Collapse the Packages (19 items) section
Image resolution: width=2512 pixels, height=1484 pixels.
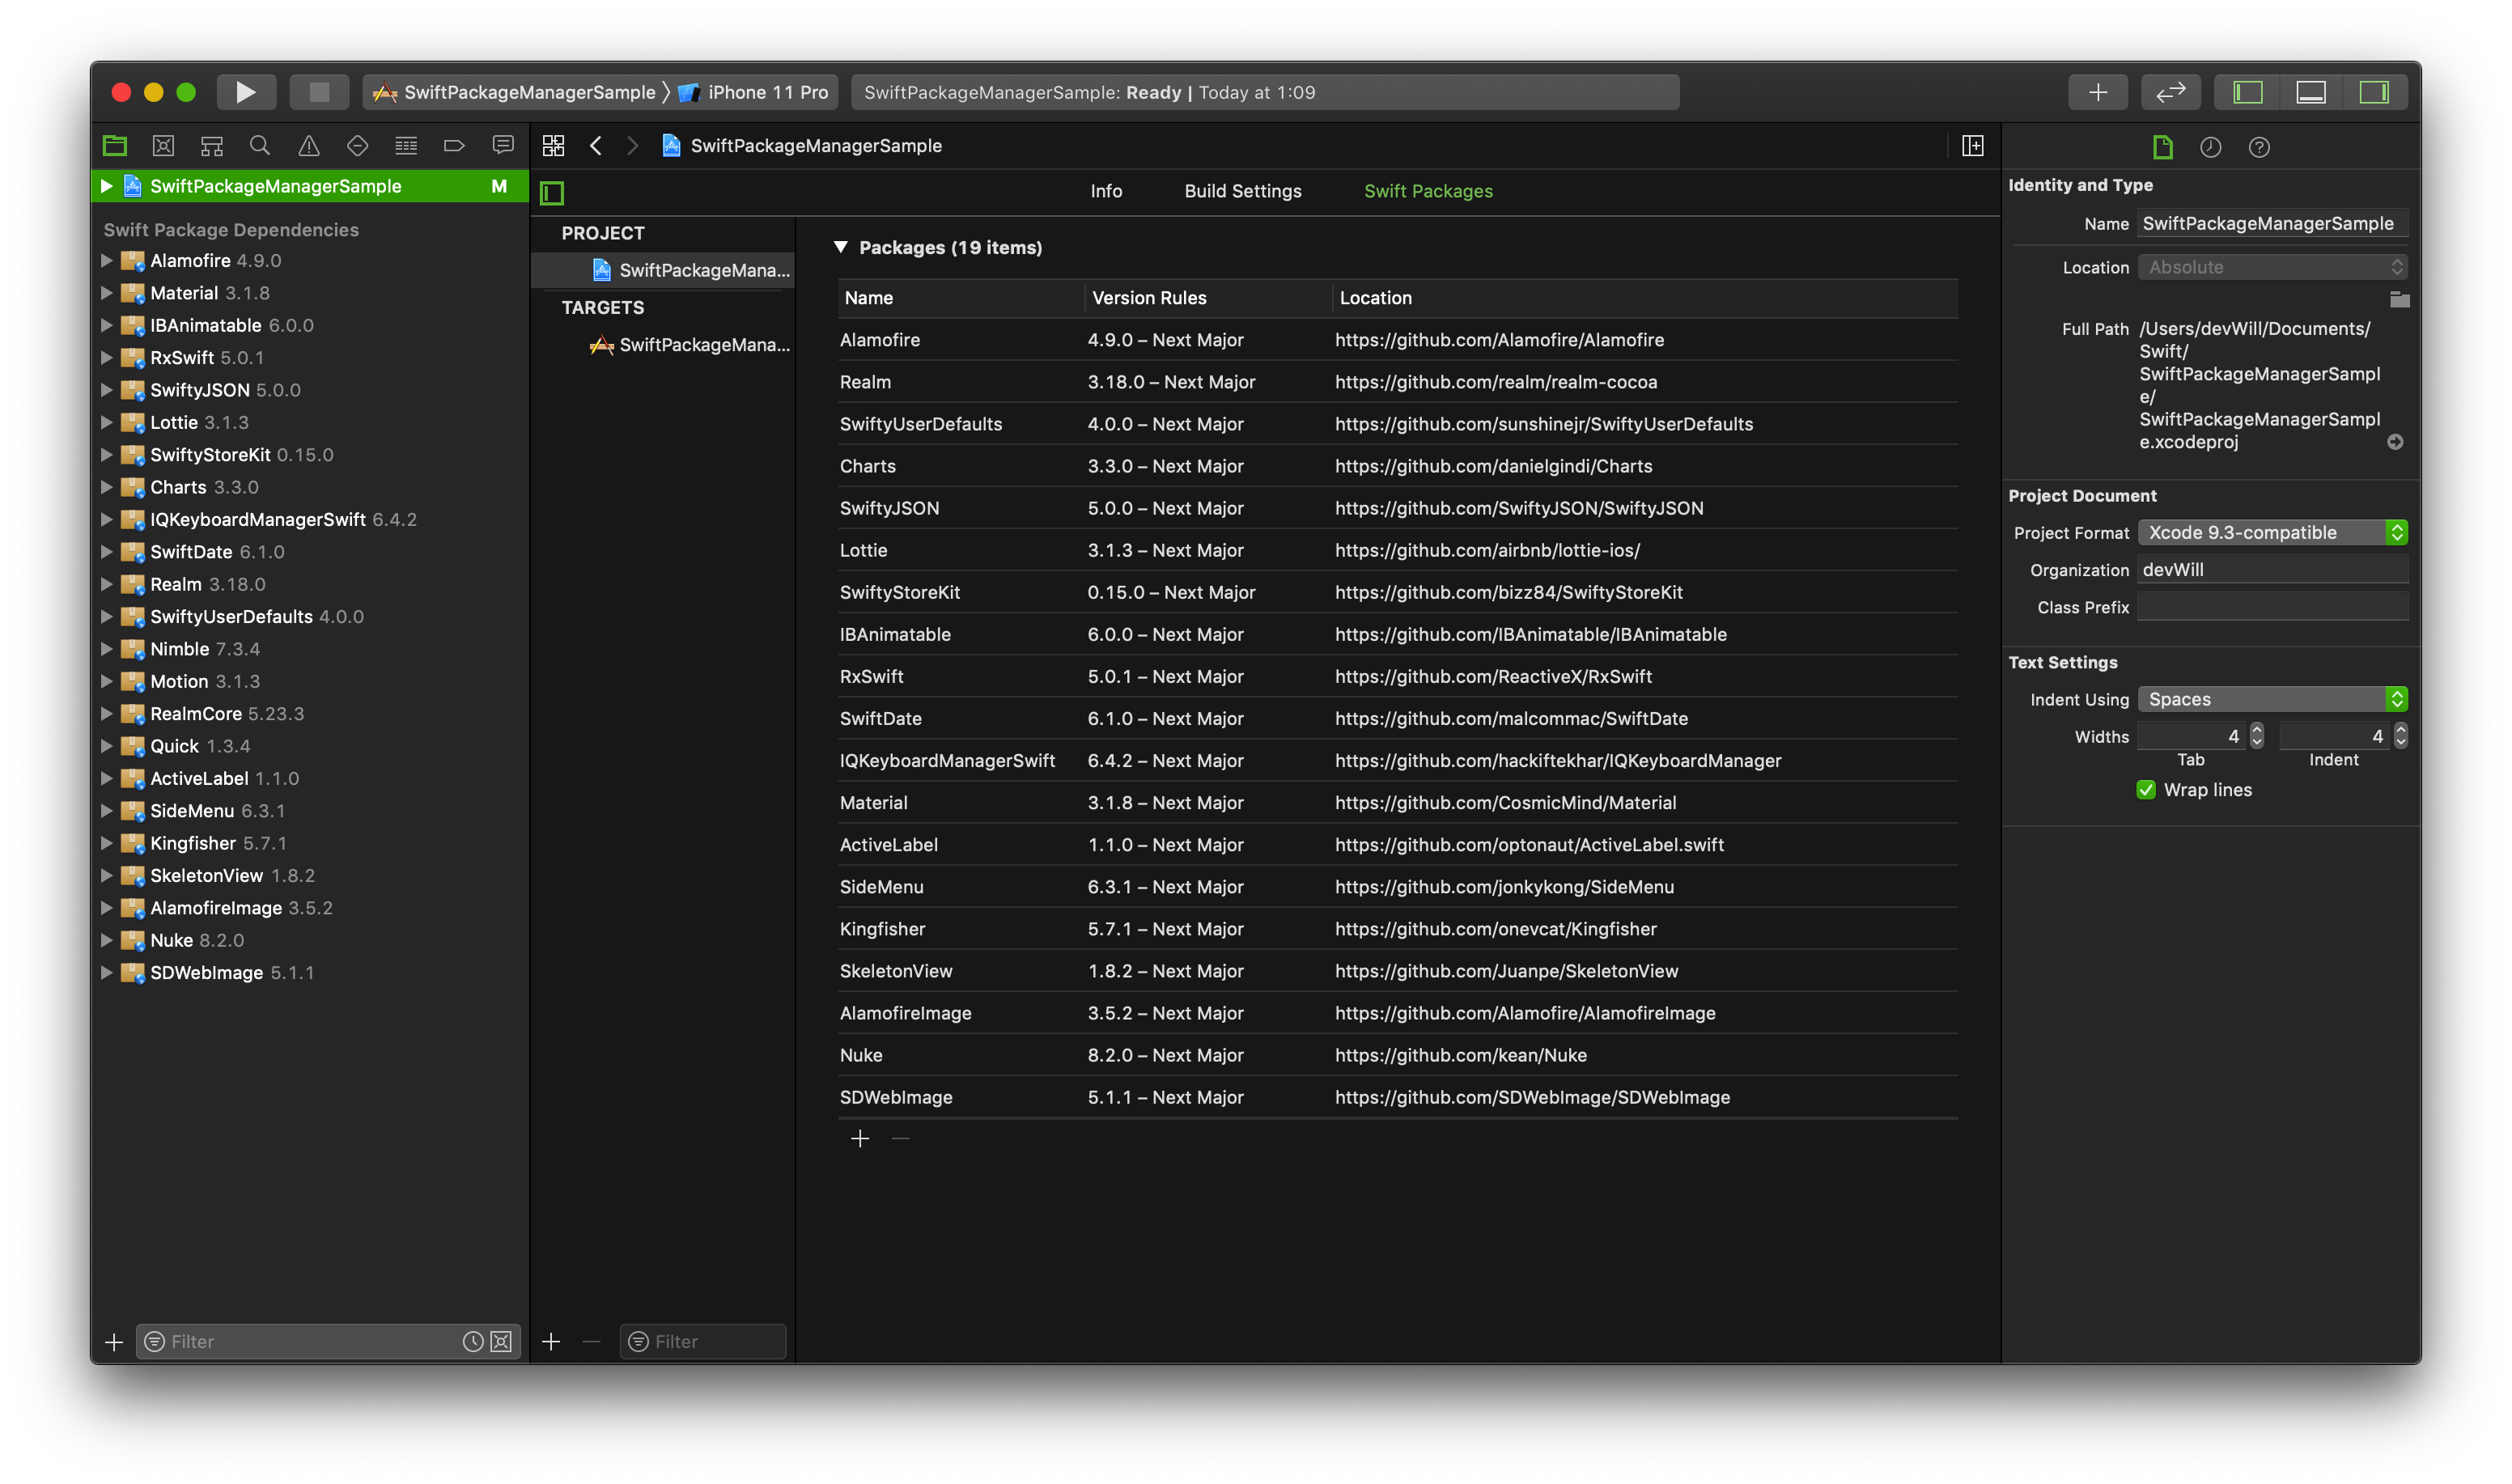(x=841, y=247)
